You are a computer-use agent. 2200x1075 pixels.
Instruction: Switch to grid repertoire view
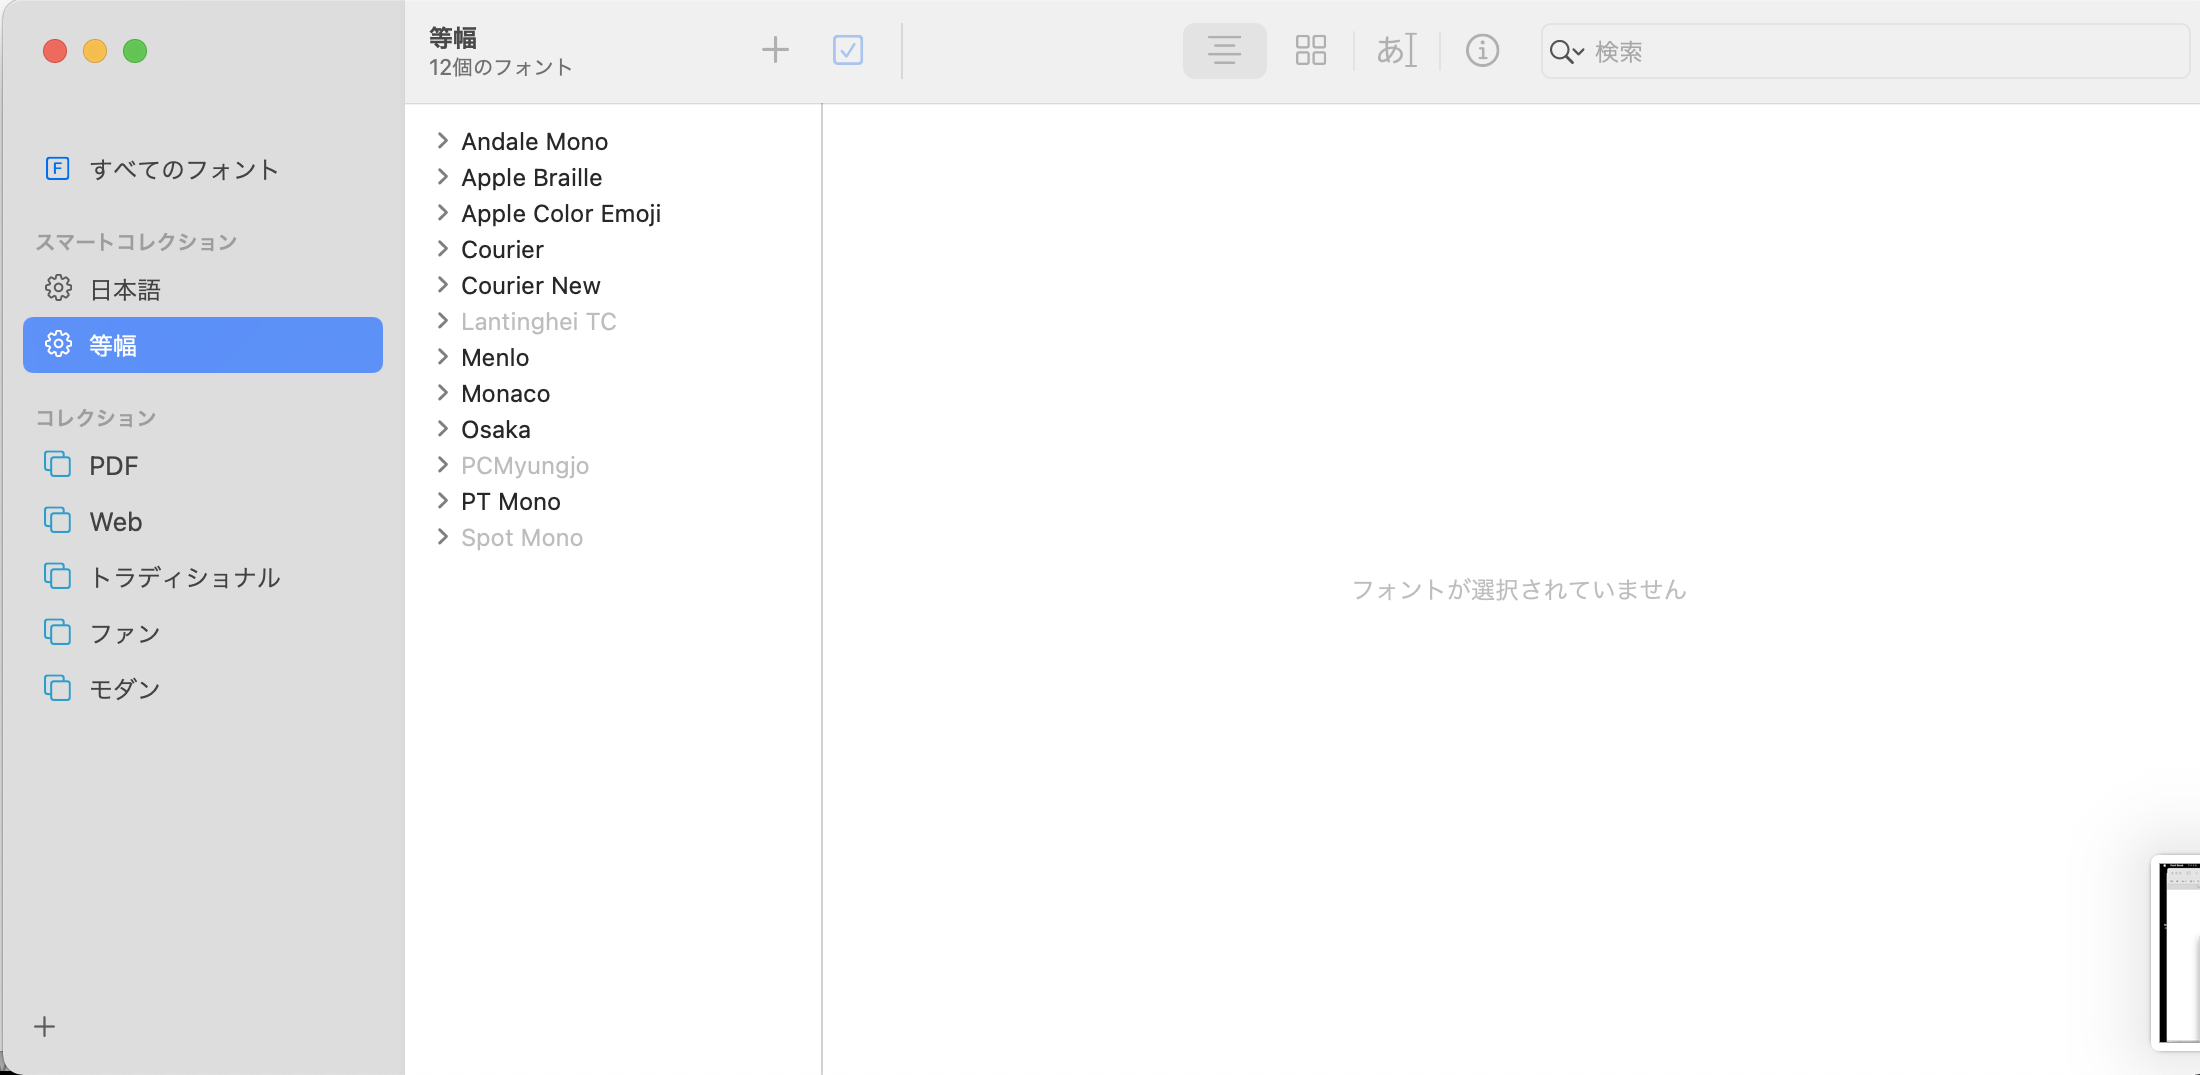click(x=1310, y=50)
